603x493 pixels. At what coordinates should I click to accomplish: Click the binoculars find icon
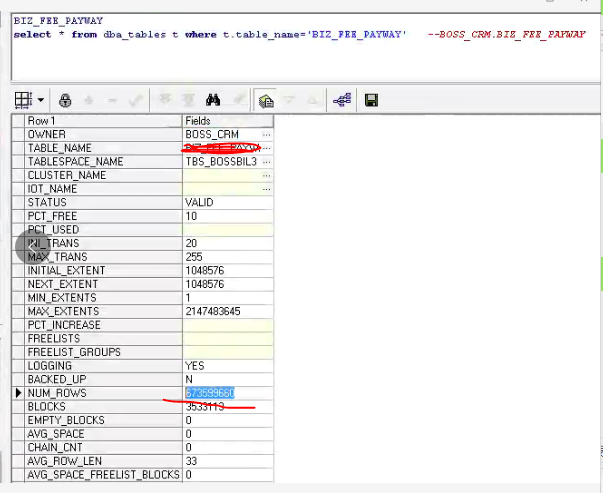tap(212, 100)
